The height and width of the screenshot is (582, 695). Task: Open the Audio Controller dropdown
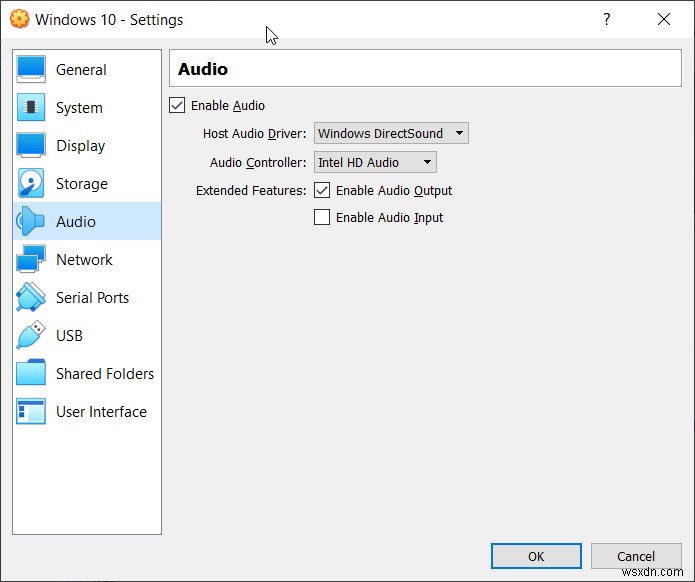click(x=375, y=162)
